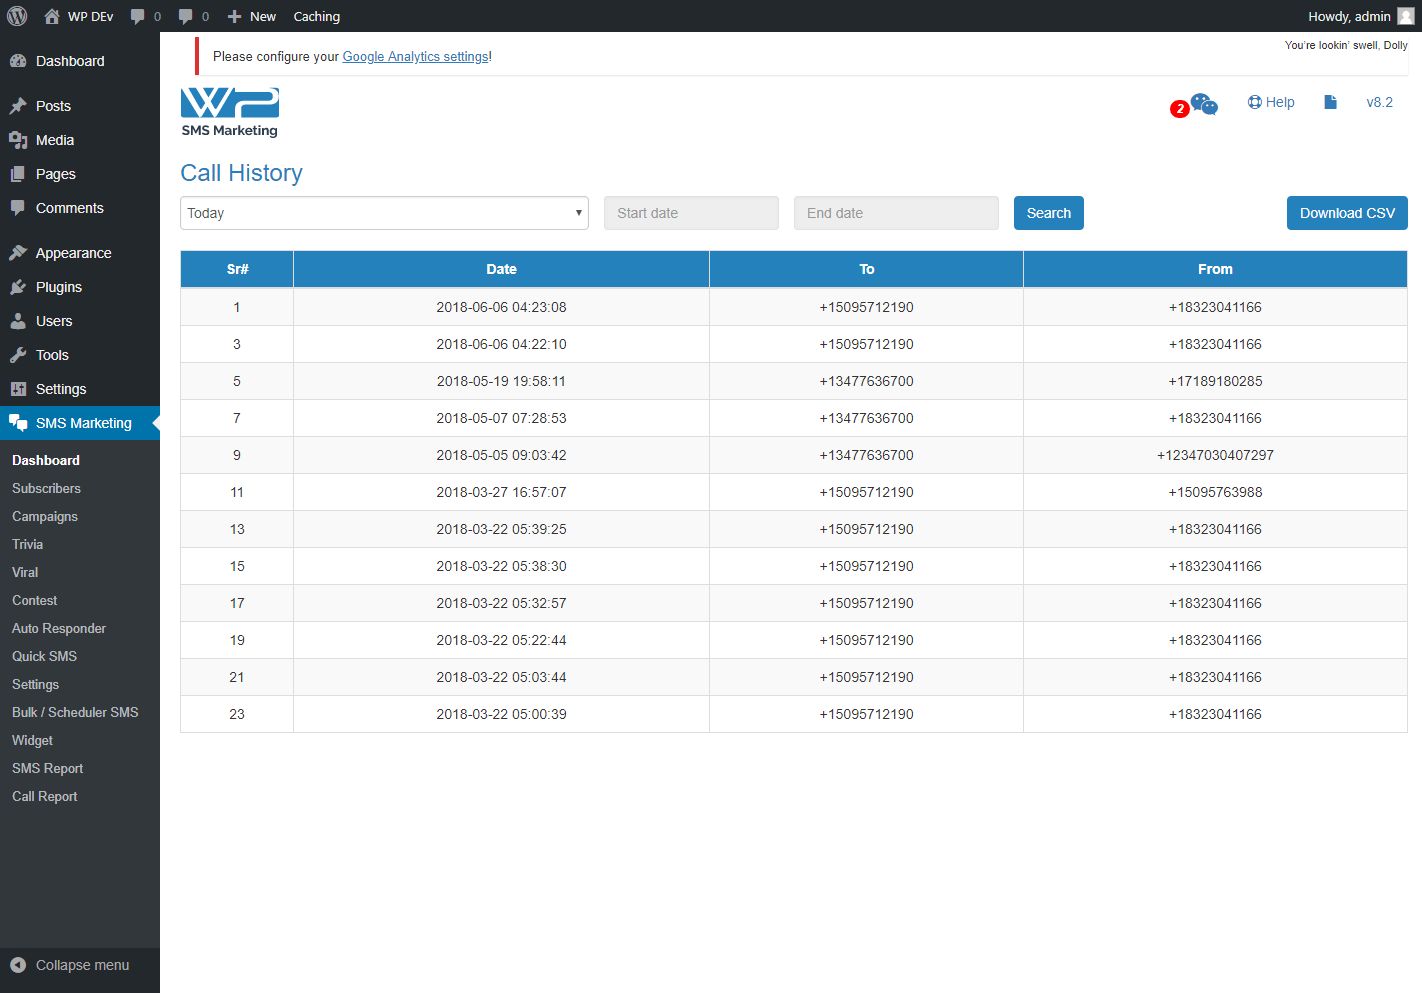Click the Comments bubble icon in sidebar
The width and height of the screenshot is (1422, 993).
[x=18, y=208]
